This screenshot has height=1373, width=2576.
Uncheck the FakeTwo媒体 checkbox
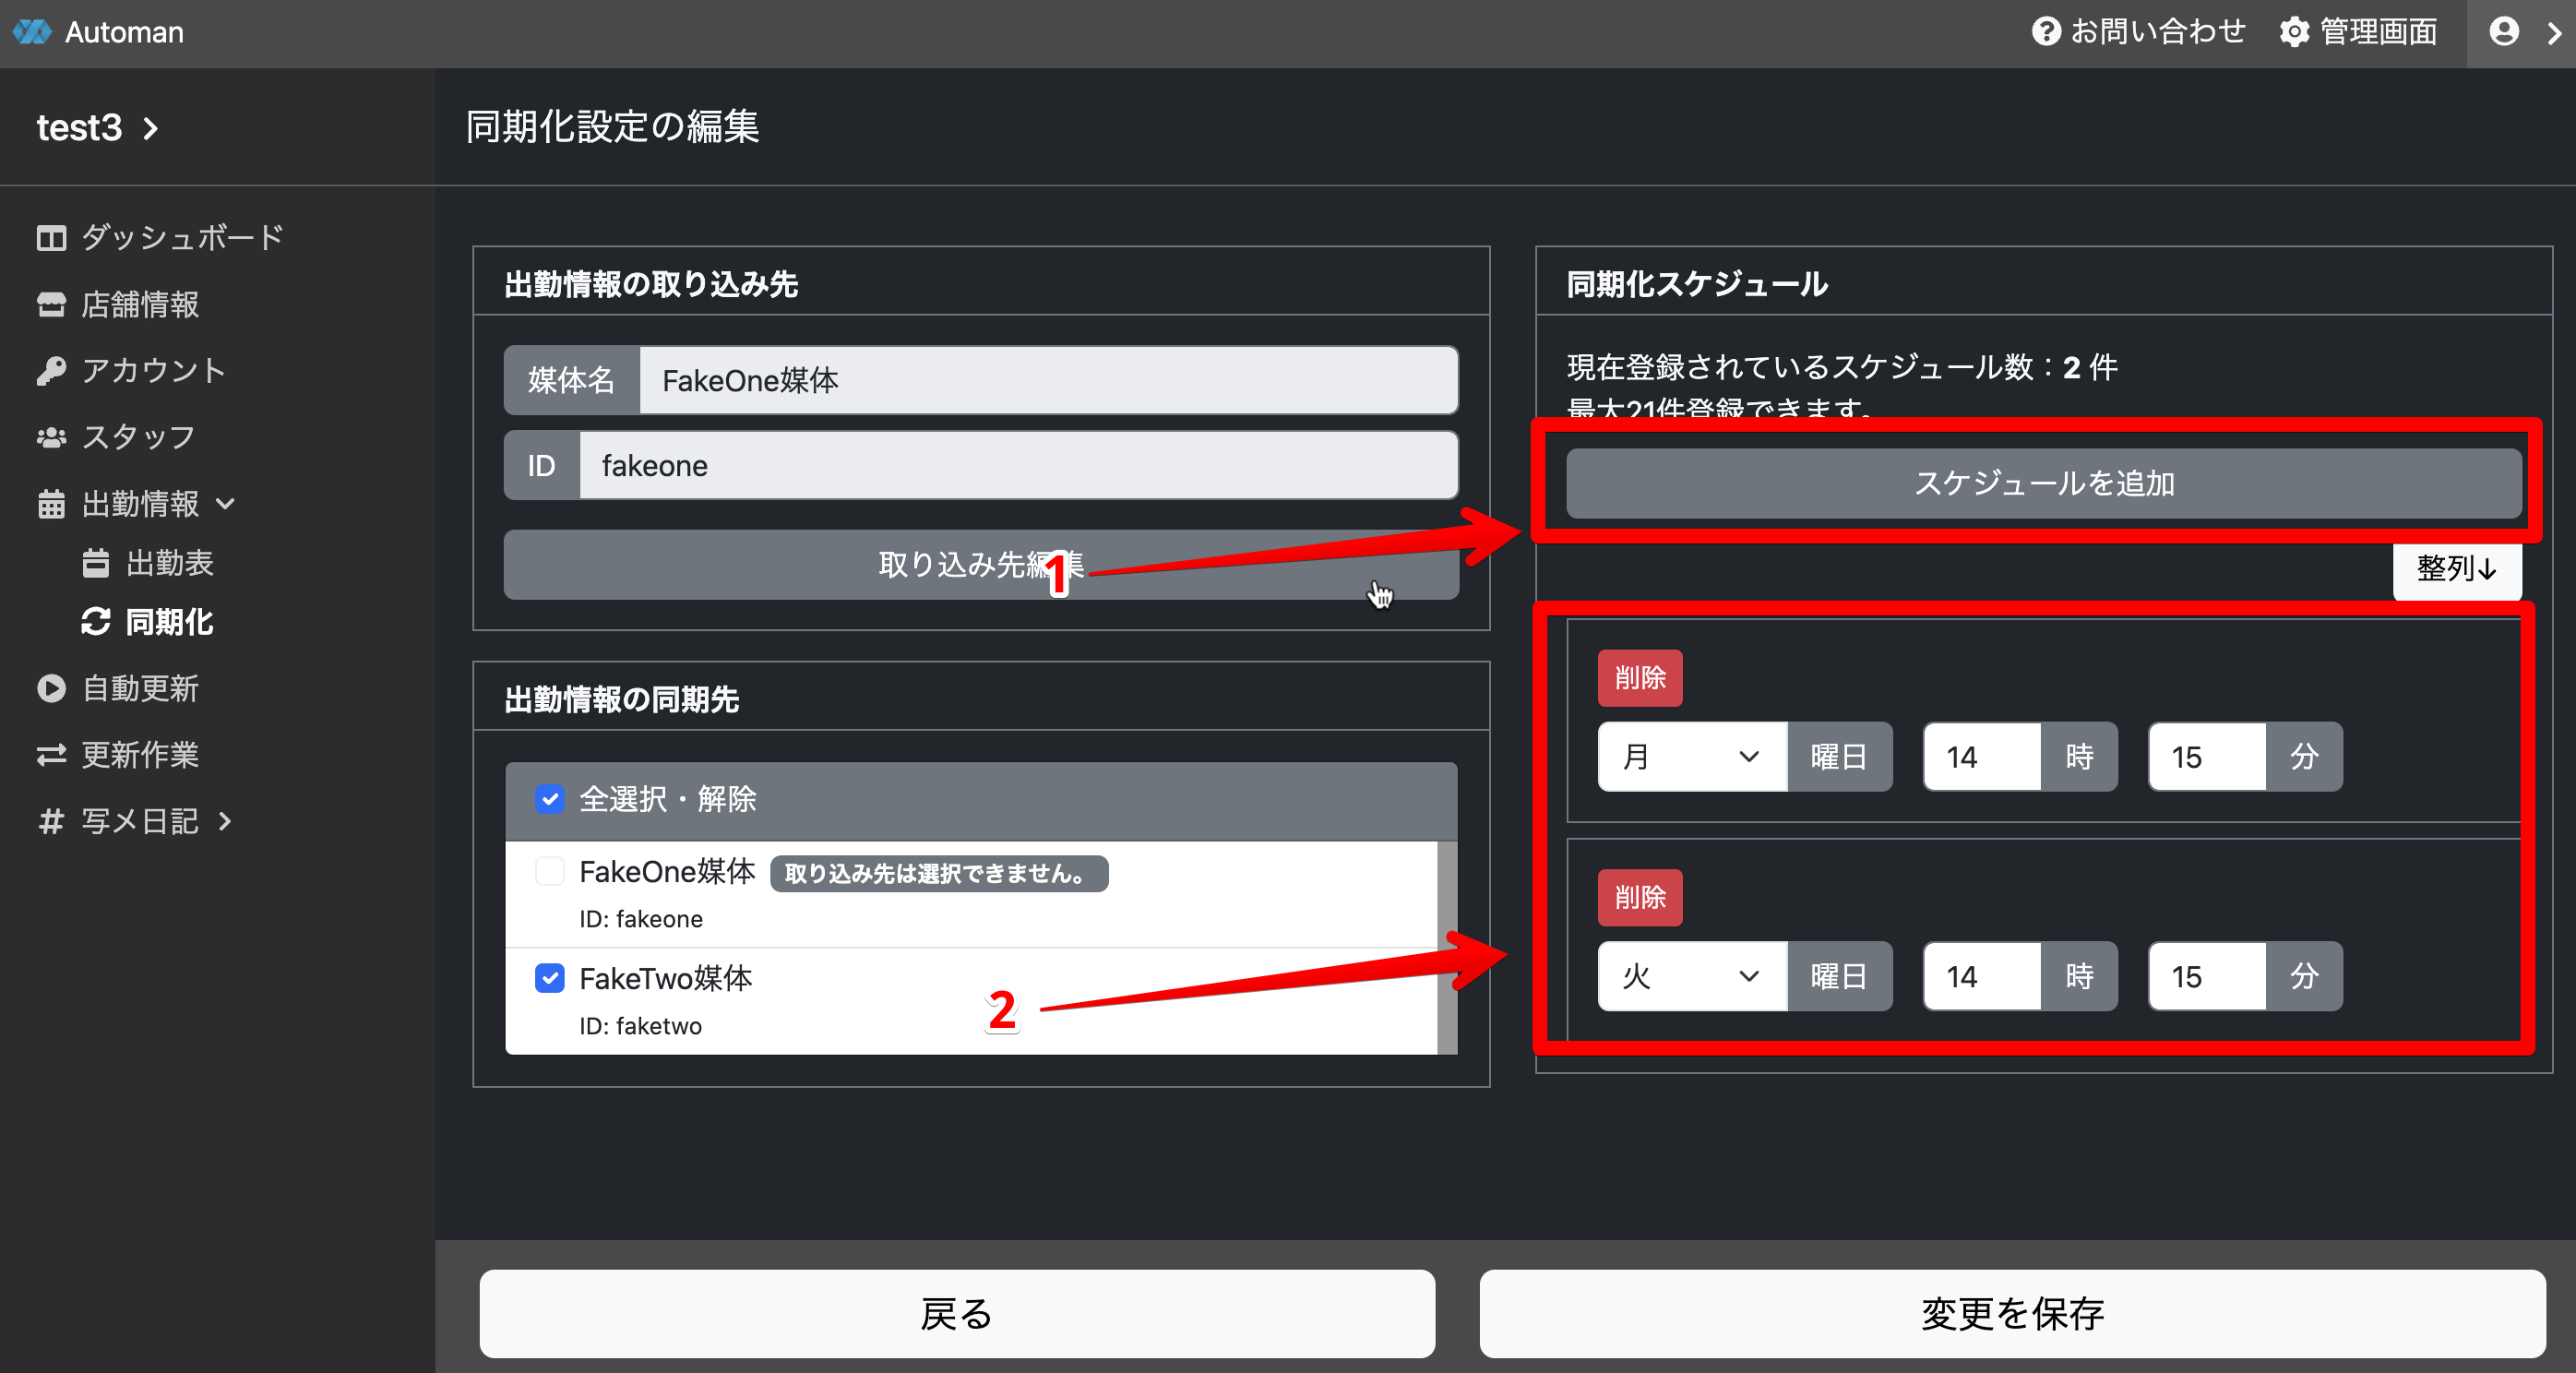[550, 978]
